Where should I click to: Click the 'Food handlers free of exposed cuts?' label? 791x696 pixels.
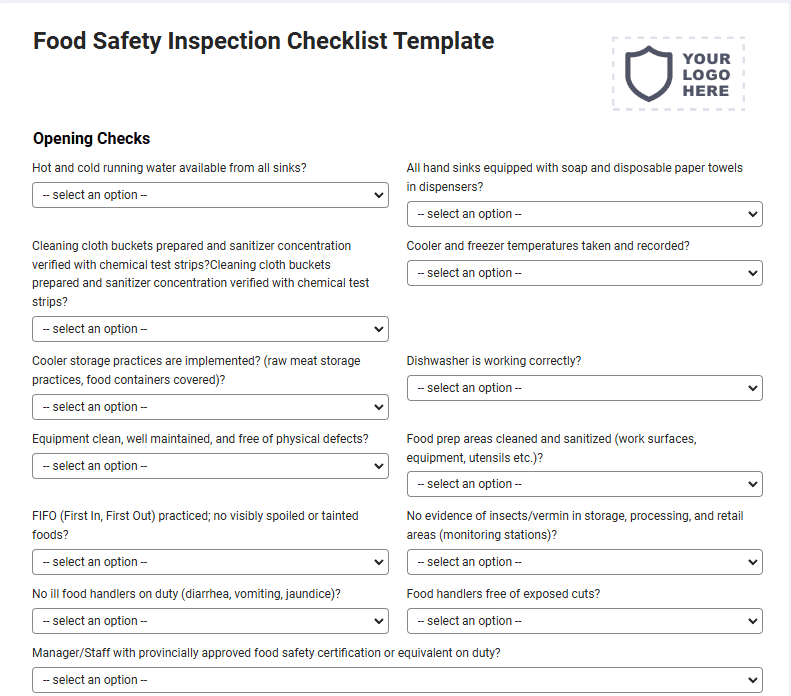pyautogui.click(x=503, y=594)
